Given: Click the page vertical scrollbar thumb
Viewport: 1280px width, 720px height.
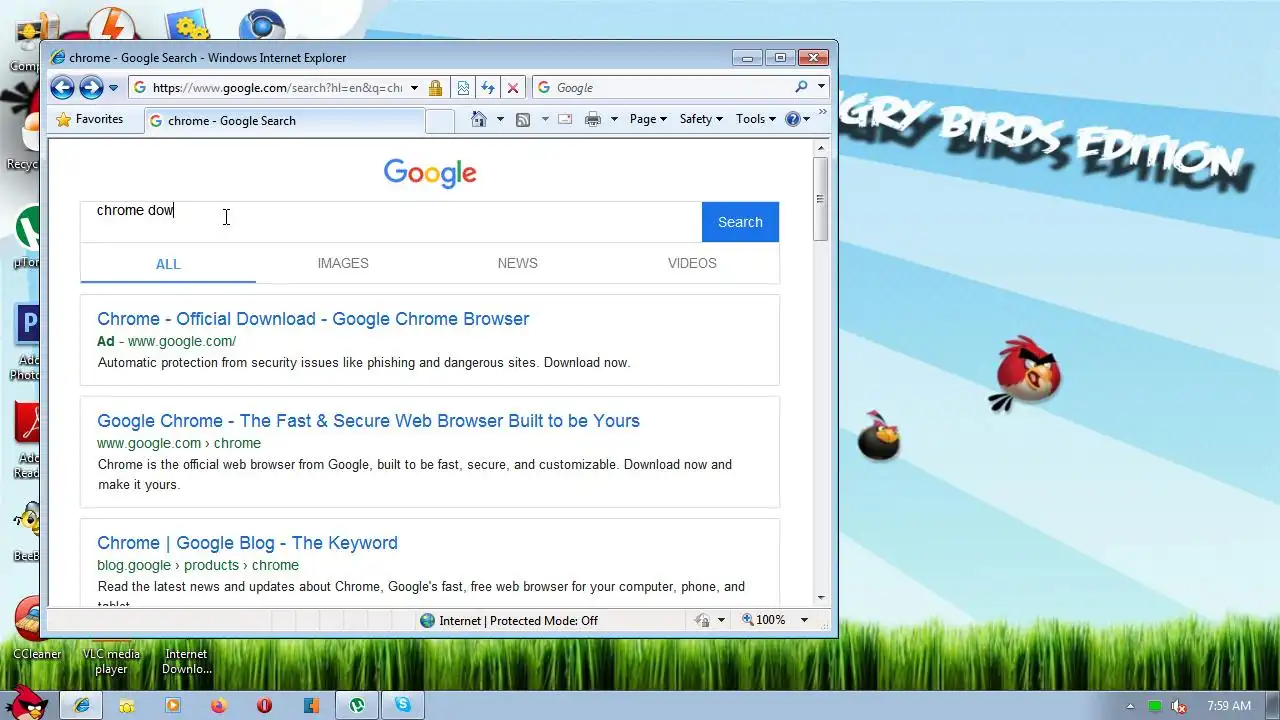Looking at the screenshot, I should (821, 198).
